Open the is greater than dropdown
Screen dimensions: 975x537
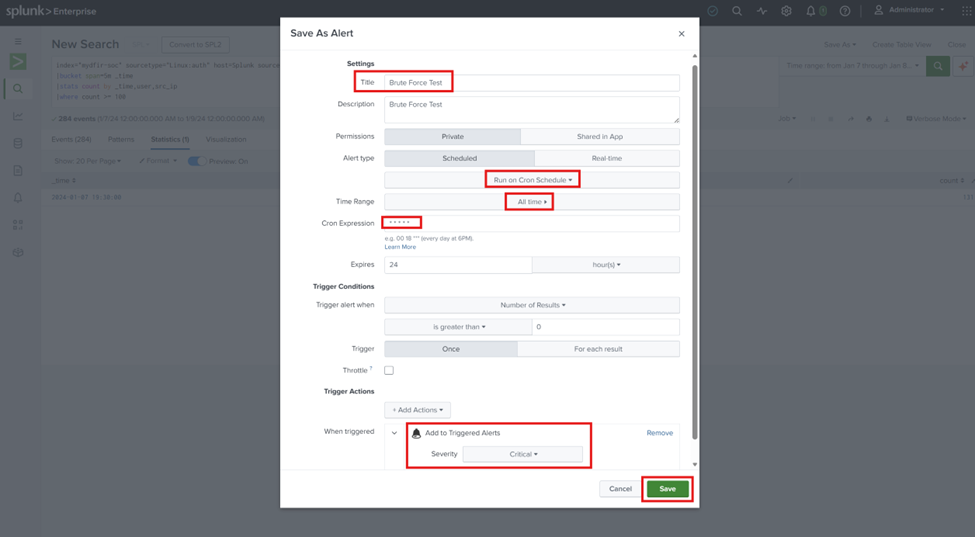[458, 327]
